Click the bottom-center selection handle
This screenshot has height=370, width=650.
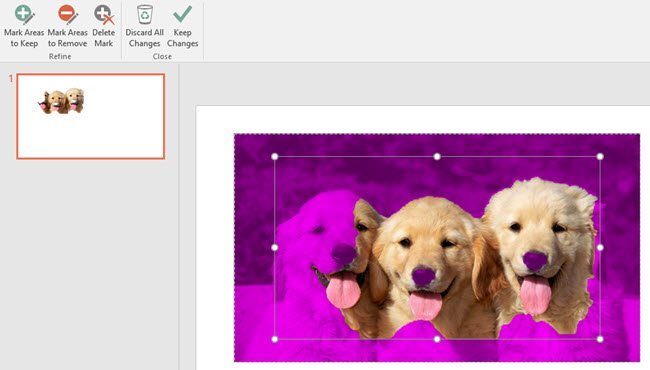tap(437, 339)
